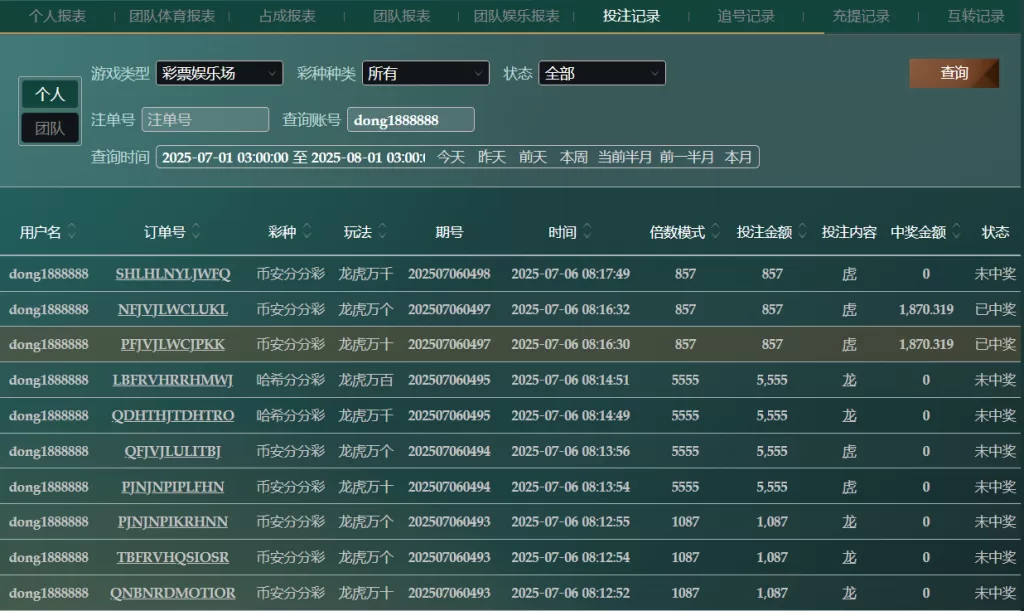Sort by 倍数模式 column arrows
Image resolution: width=1024 pixels, height=611 pixels.
[x=716, y=232]
